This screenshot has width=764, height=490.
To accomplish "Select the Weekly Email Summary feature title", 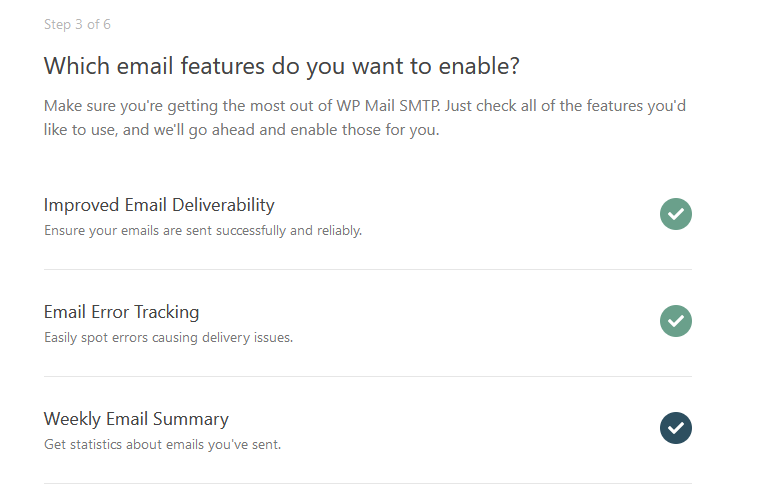I will click(136, 419).
